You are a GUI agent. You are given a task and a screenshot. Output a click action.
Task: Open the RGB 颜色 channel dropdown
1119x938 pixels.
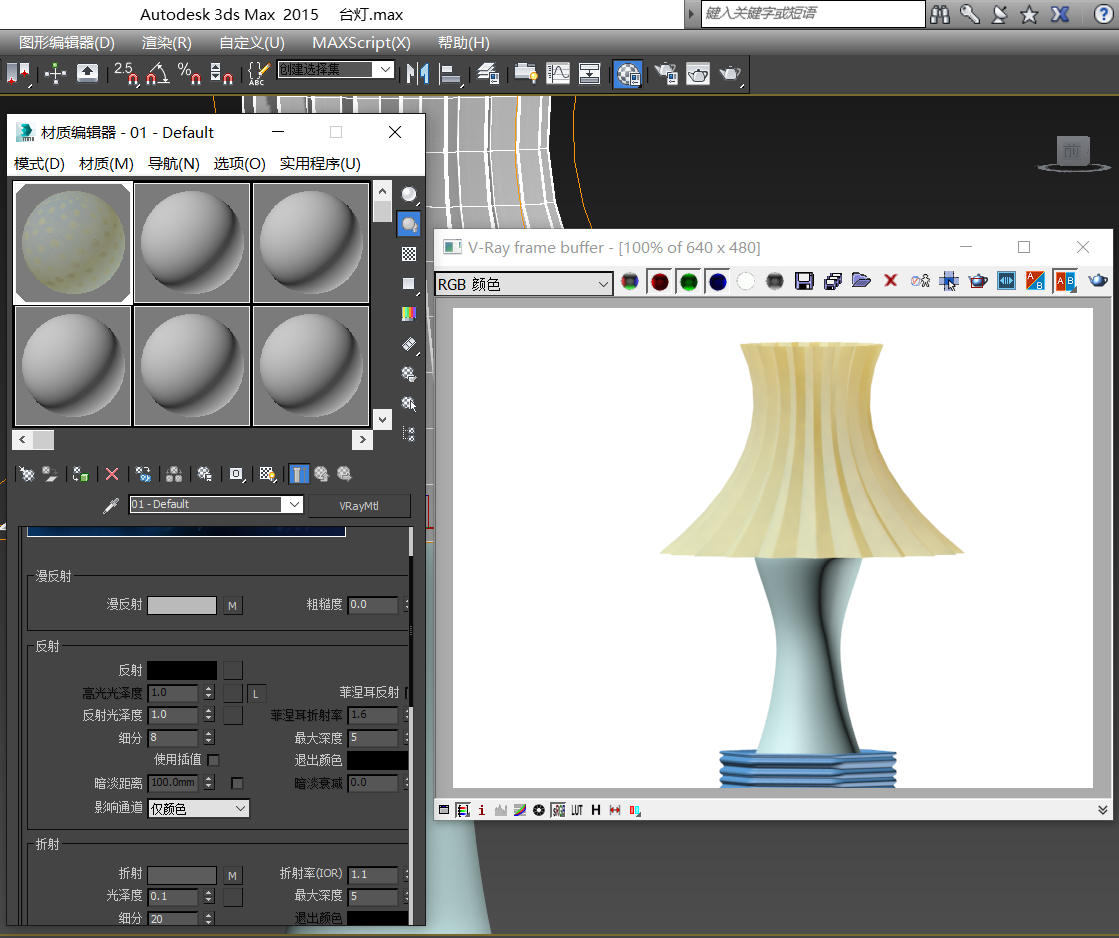click(523, 284)
